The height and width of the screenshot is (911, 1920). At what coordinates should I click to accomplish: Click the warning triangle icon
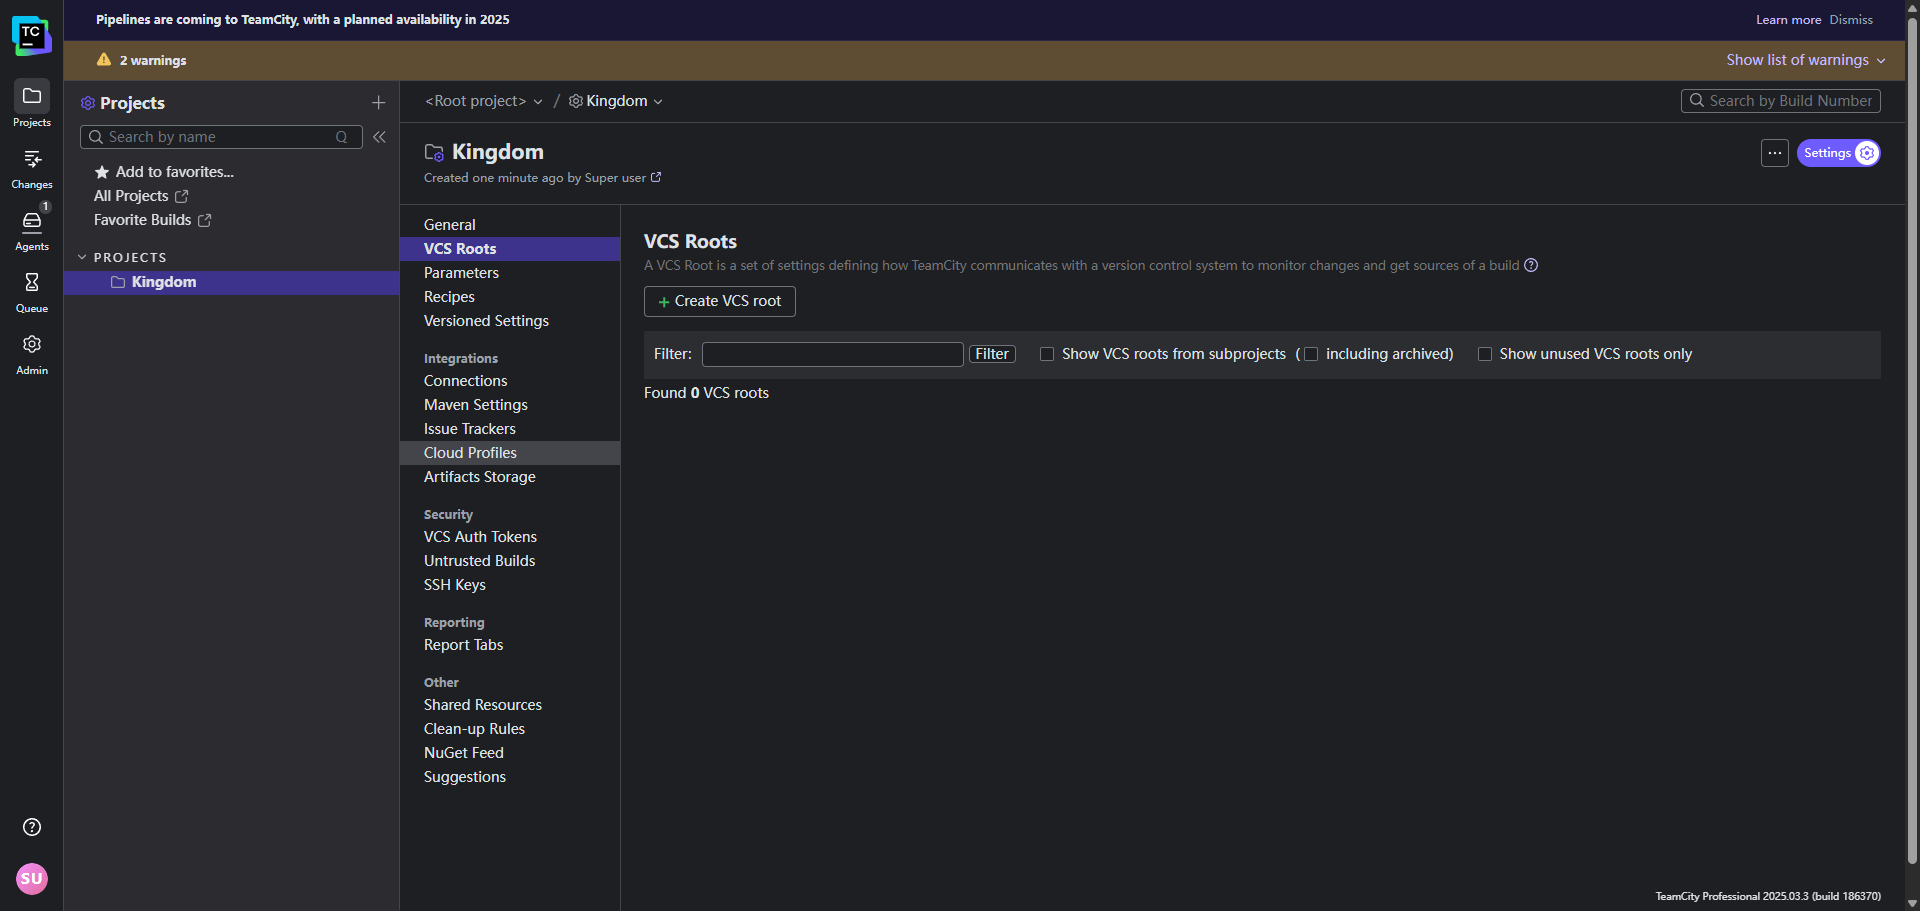(x=104, y=60)
